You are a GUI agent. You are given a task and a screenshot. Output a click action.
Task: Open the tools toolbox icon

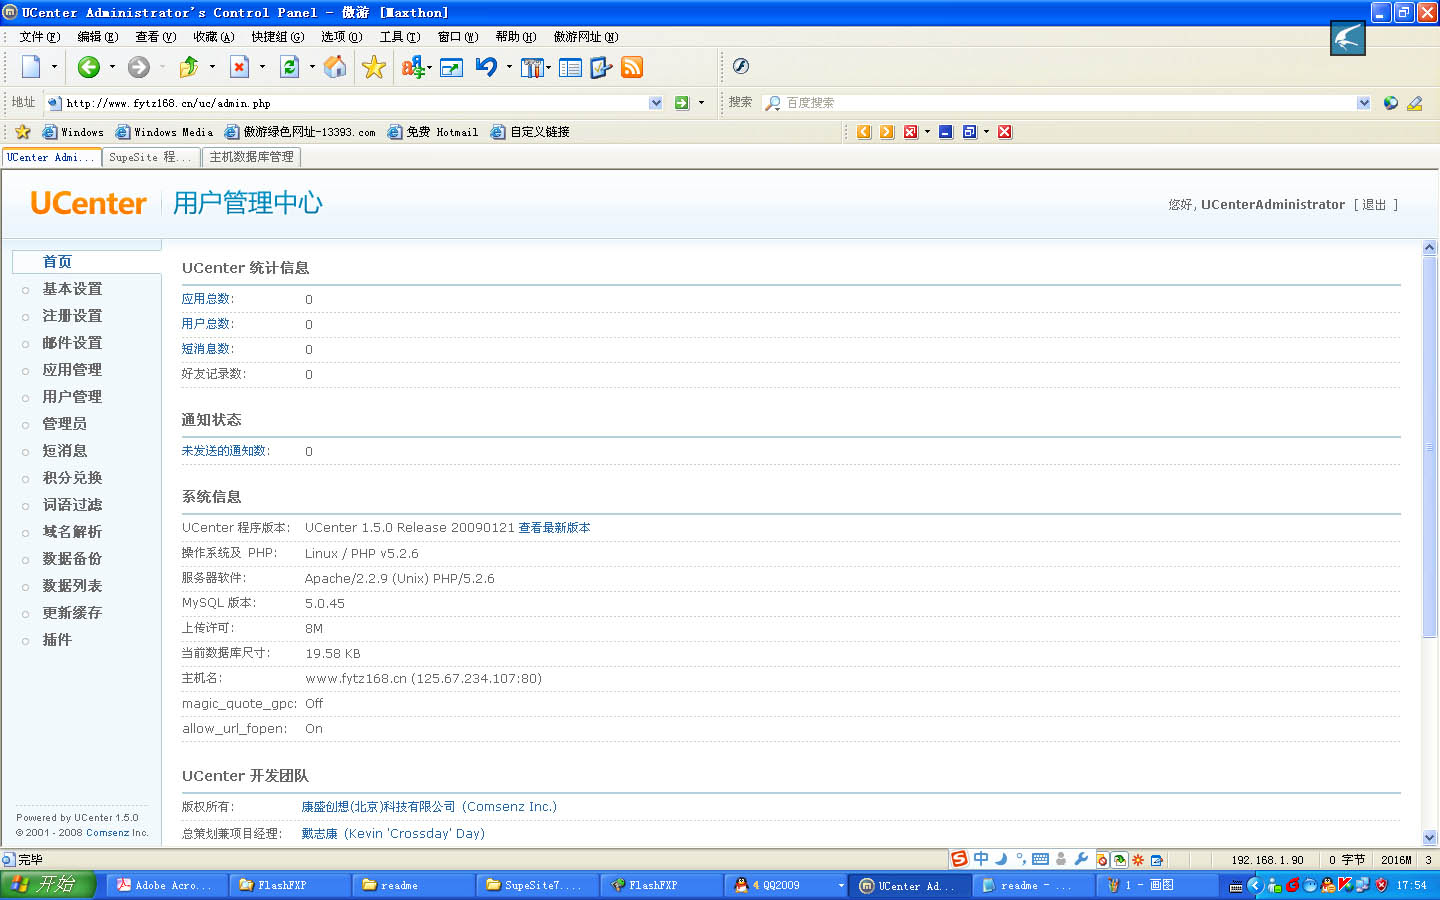pyautogui.click(x=532, y=68)
